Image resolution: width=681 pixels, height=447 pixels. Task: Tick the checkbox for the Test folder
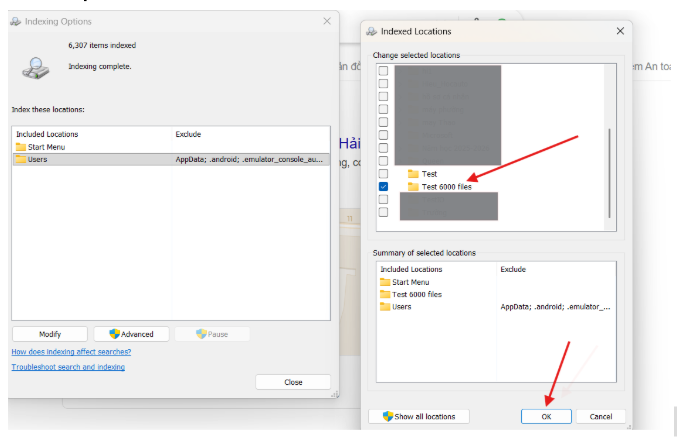383,174
